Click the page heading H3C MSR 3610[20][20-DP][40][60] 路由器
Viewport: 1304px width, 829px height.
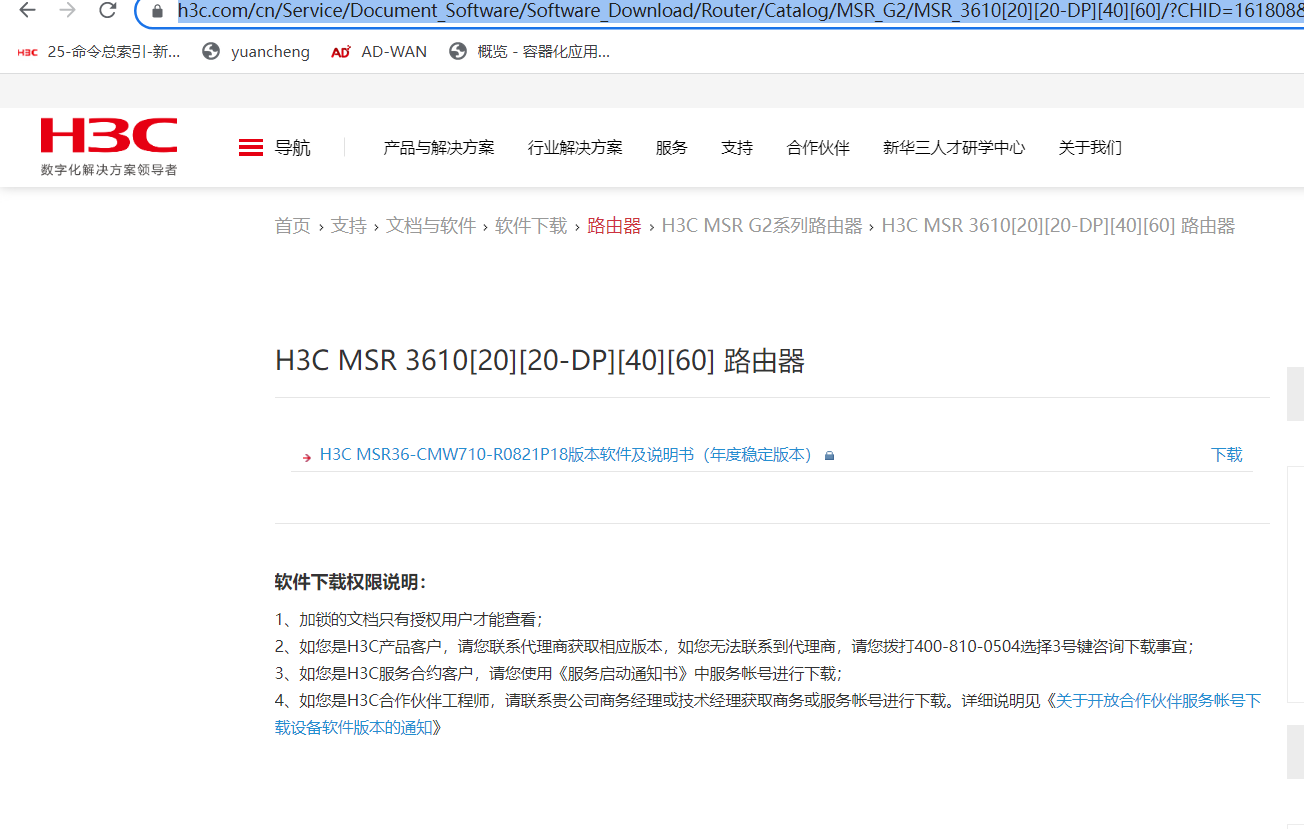[540, 361]
